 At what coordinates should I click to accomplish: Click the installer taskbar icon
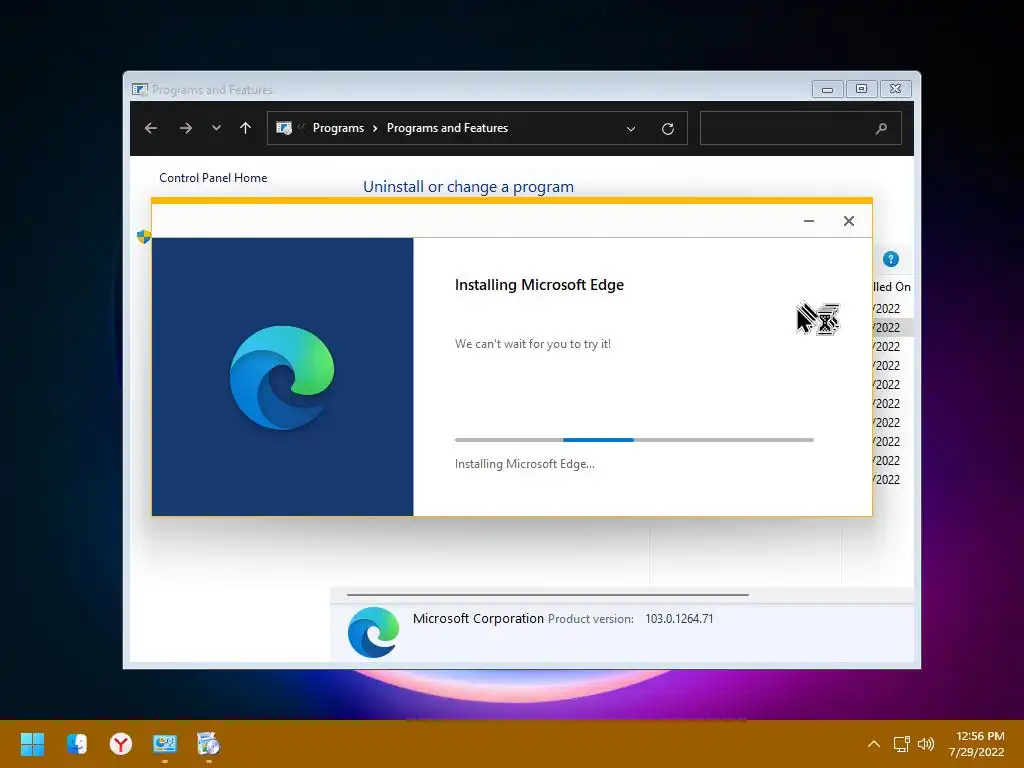click(208, 744)
